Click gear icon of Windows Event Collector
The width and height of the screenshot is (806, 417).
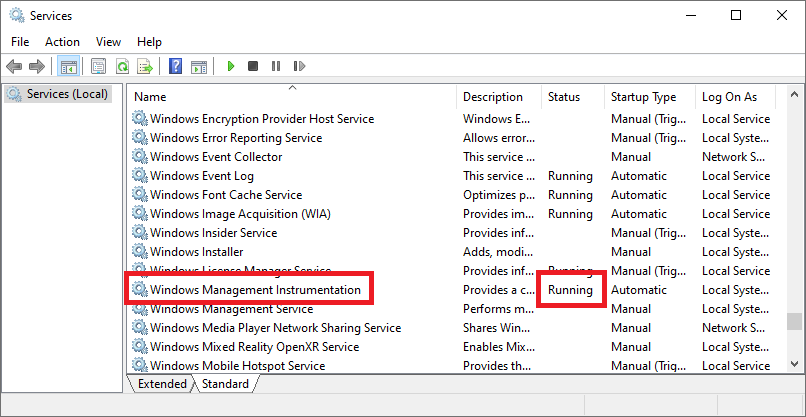click(x=139, y=157)
